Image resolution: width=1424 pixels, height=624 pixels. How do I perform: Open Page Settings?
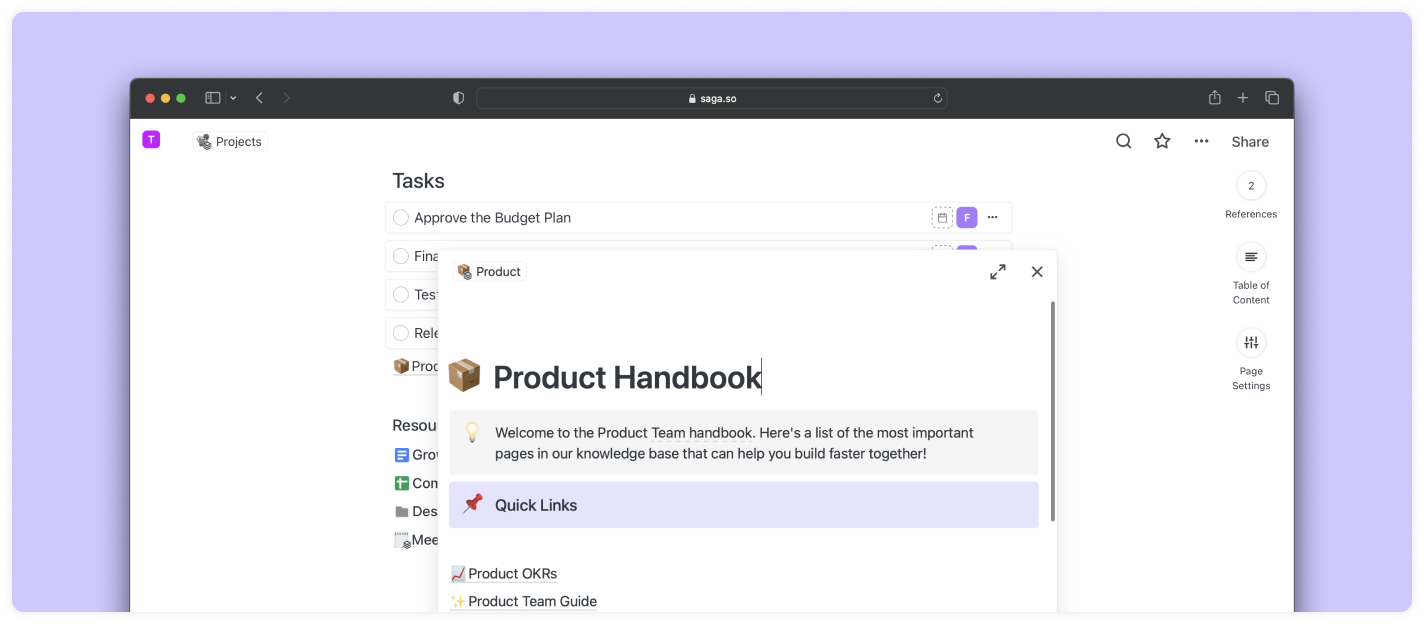point(1250,344)
